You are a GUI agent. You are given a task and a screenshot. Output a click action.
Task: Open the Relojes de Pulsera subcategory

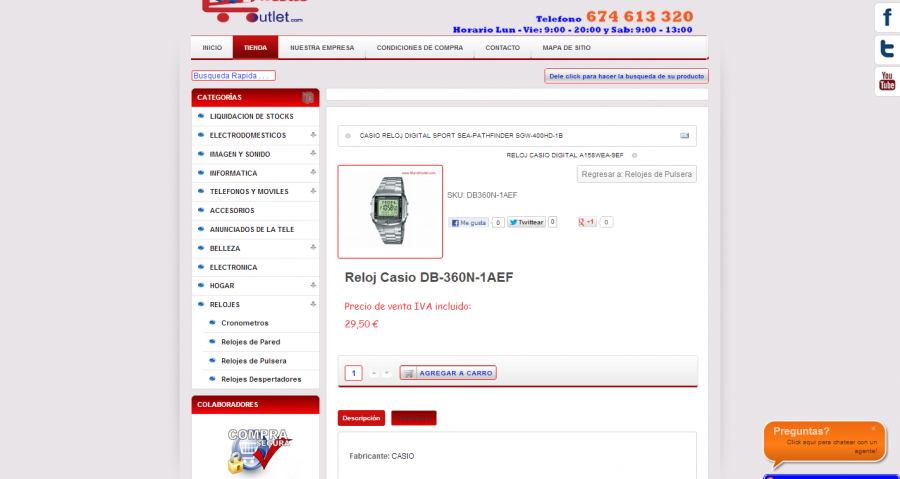point(254,361)
